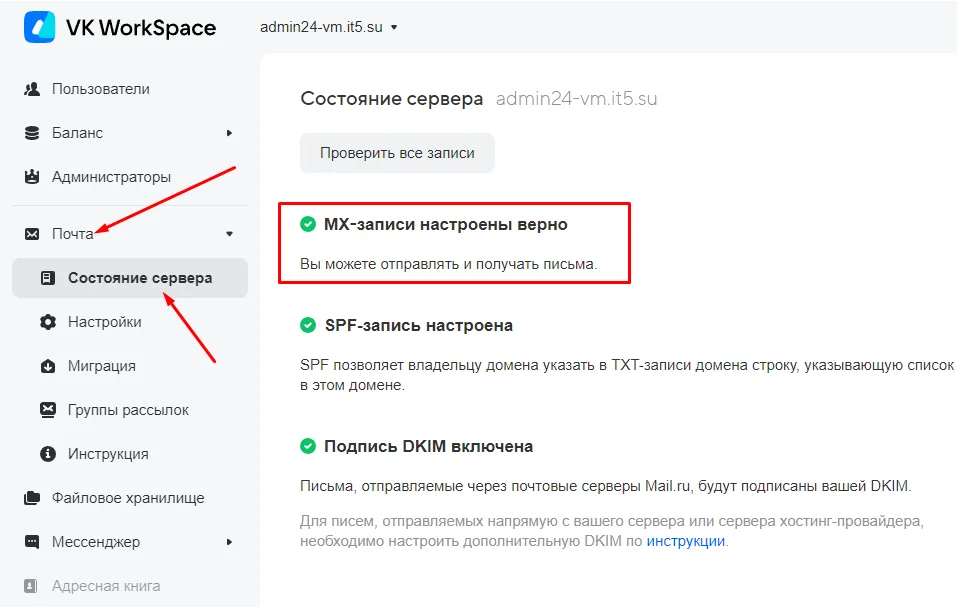The width and height of the screenshot is (957, 607).
Task: Click the Инструкция info icon
Action: pos(48,454)
